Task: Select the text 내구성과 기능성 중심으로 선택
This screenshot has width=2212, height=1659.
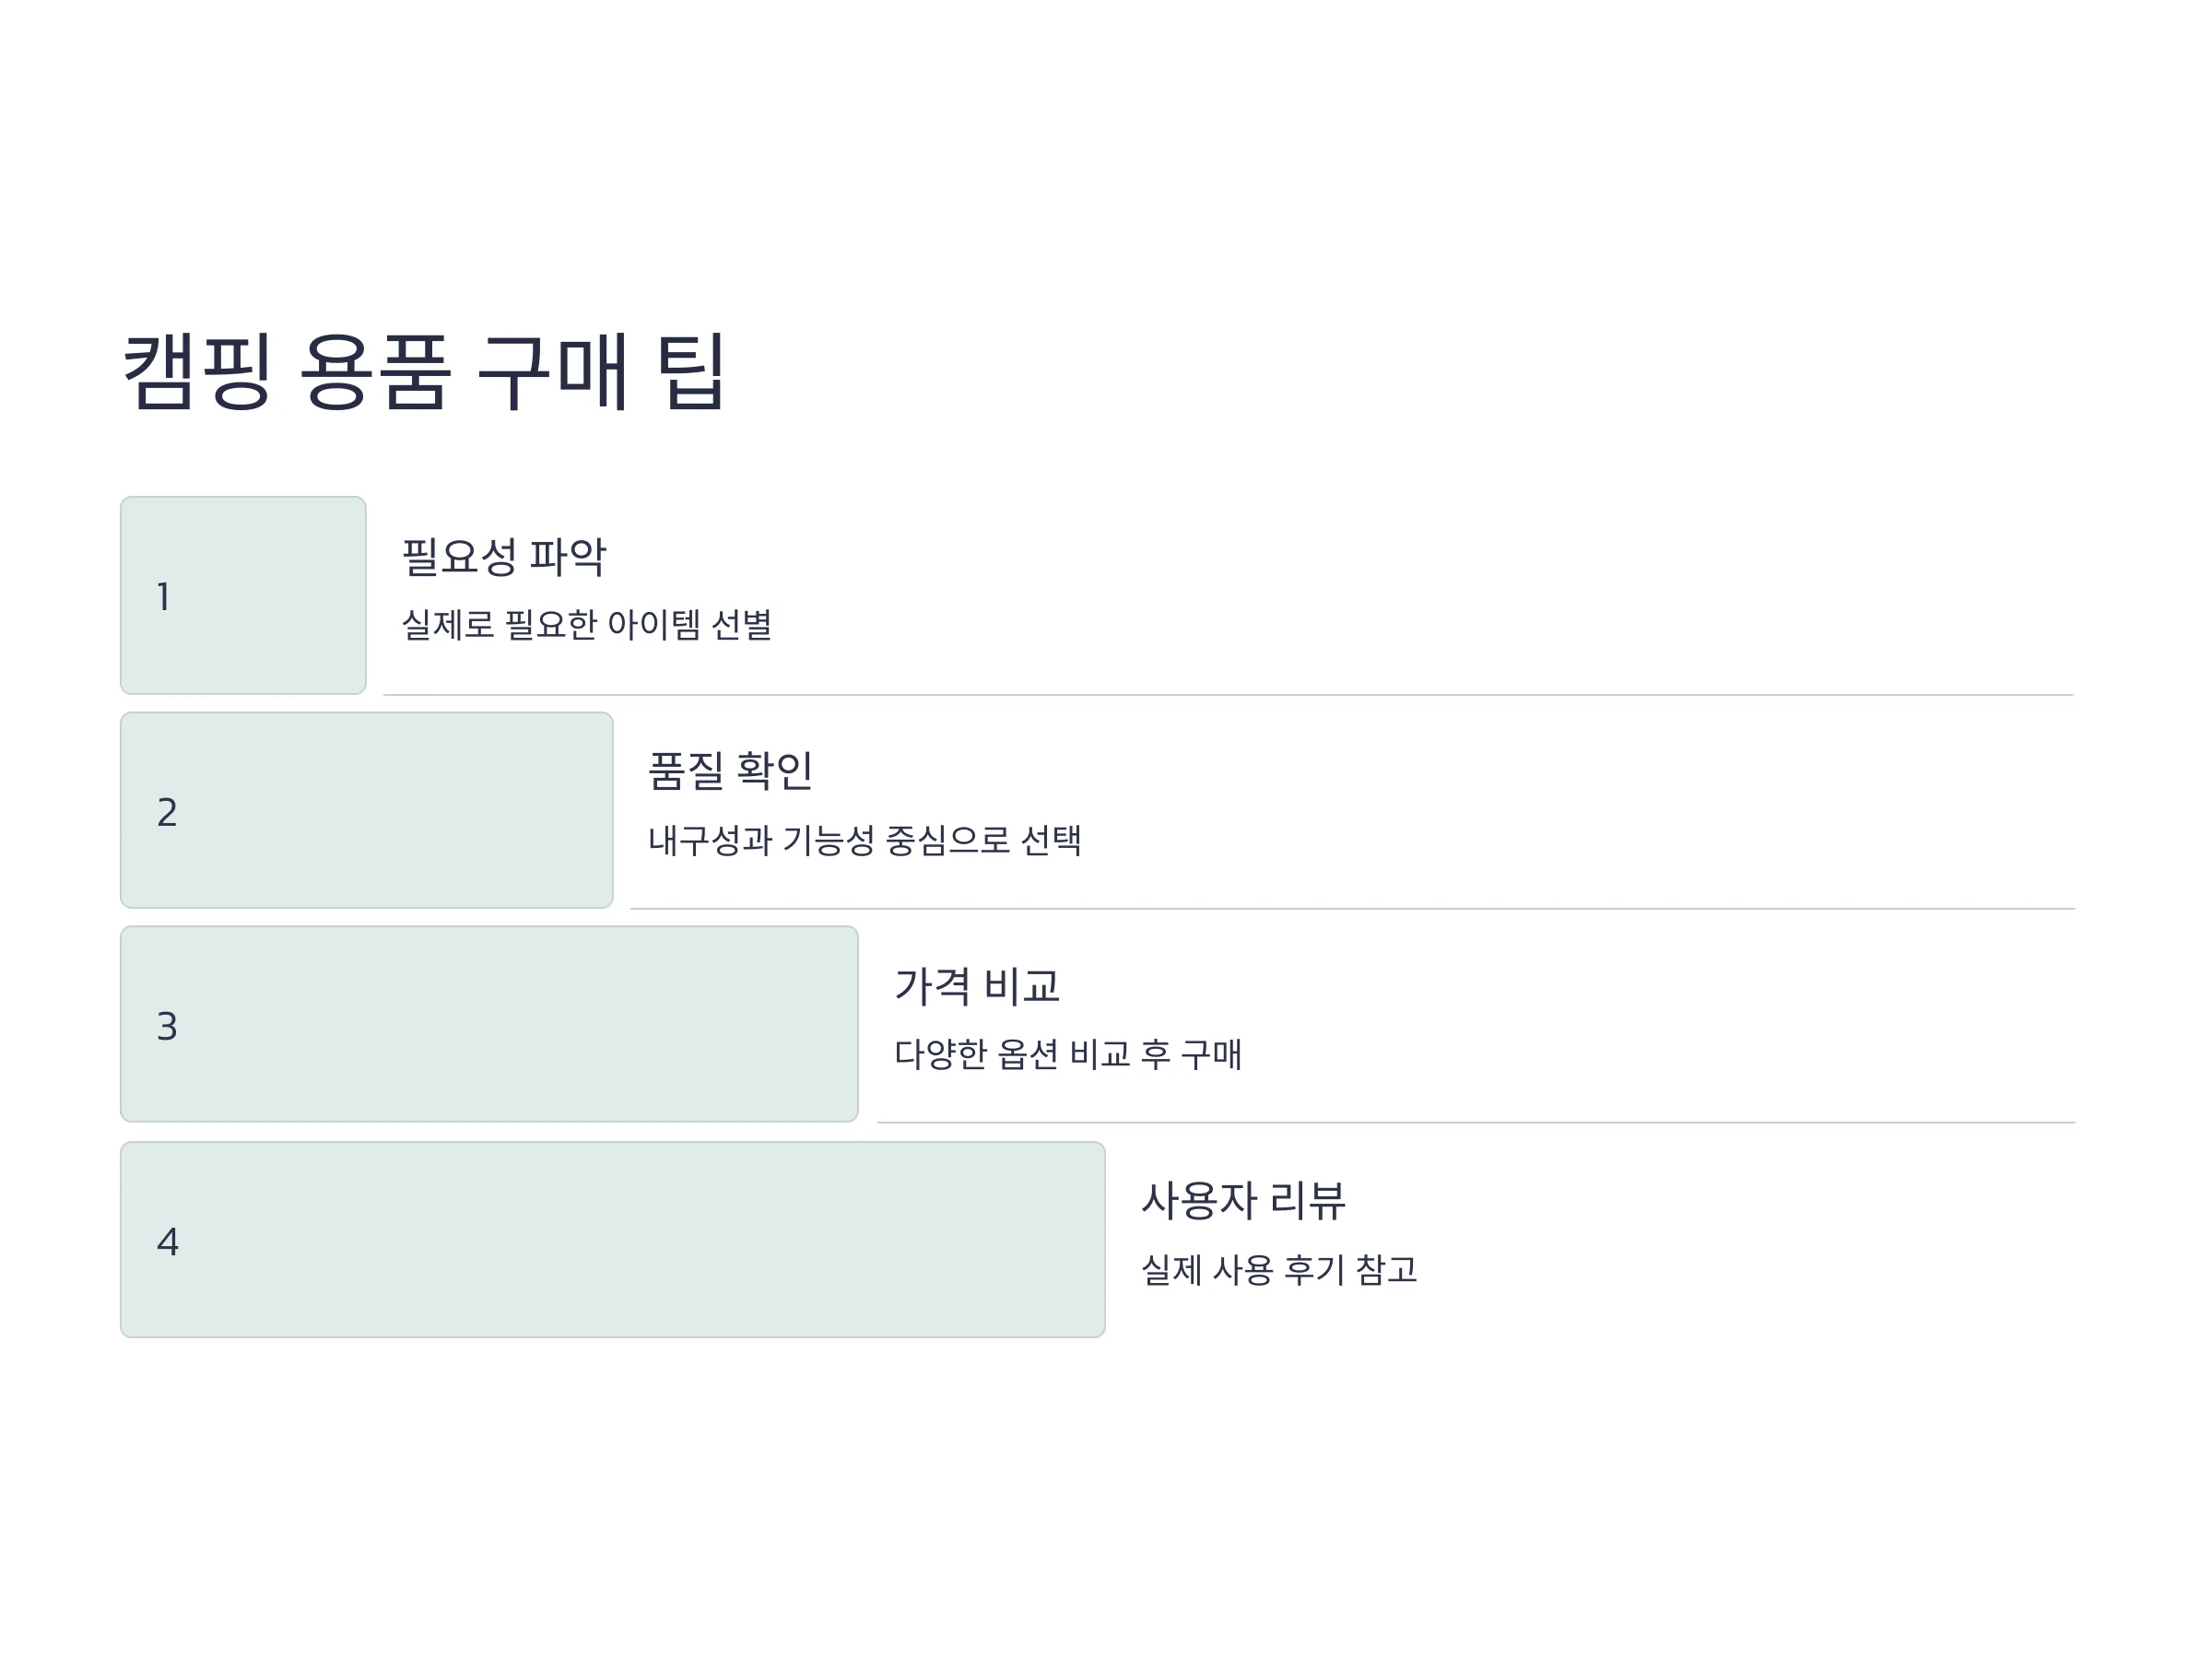Action: point(865,840)
